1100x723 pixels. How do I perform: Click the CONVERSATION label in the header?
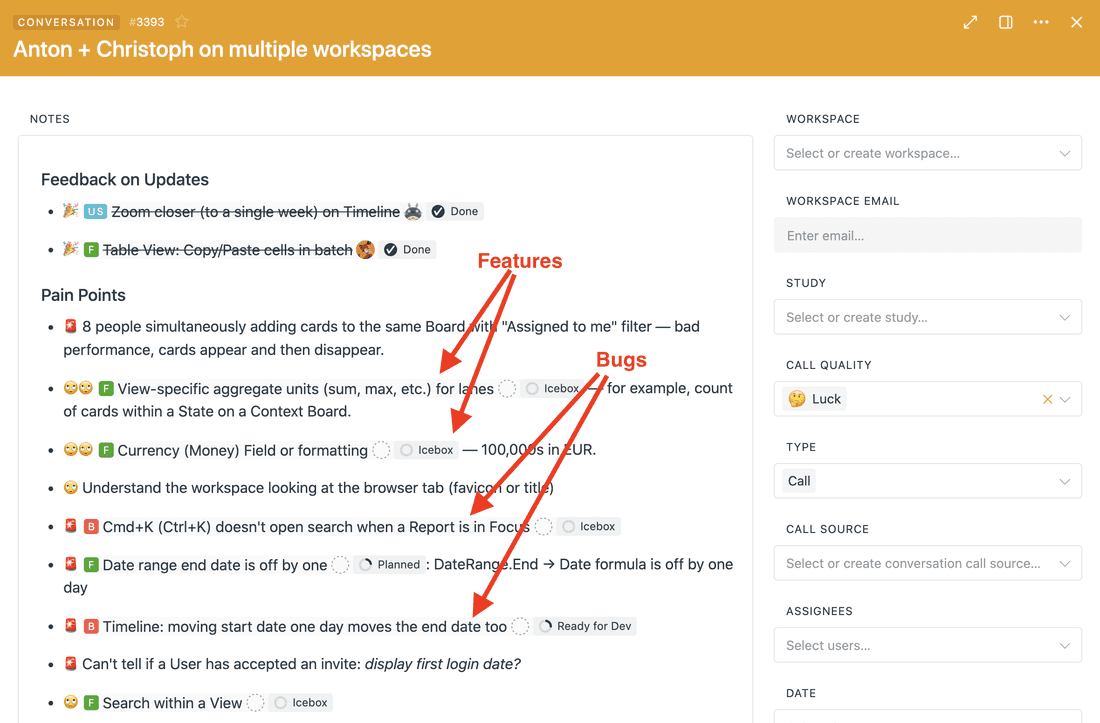[x=66, y=21]
